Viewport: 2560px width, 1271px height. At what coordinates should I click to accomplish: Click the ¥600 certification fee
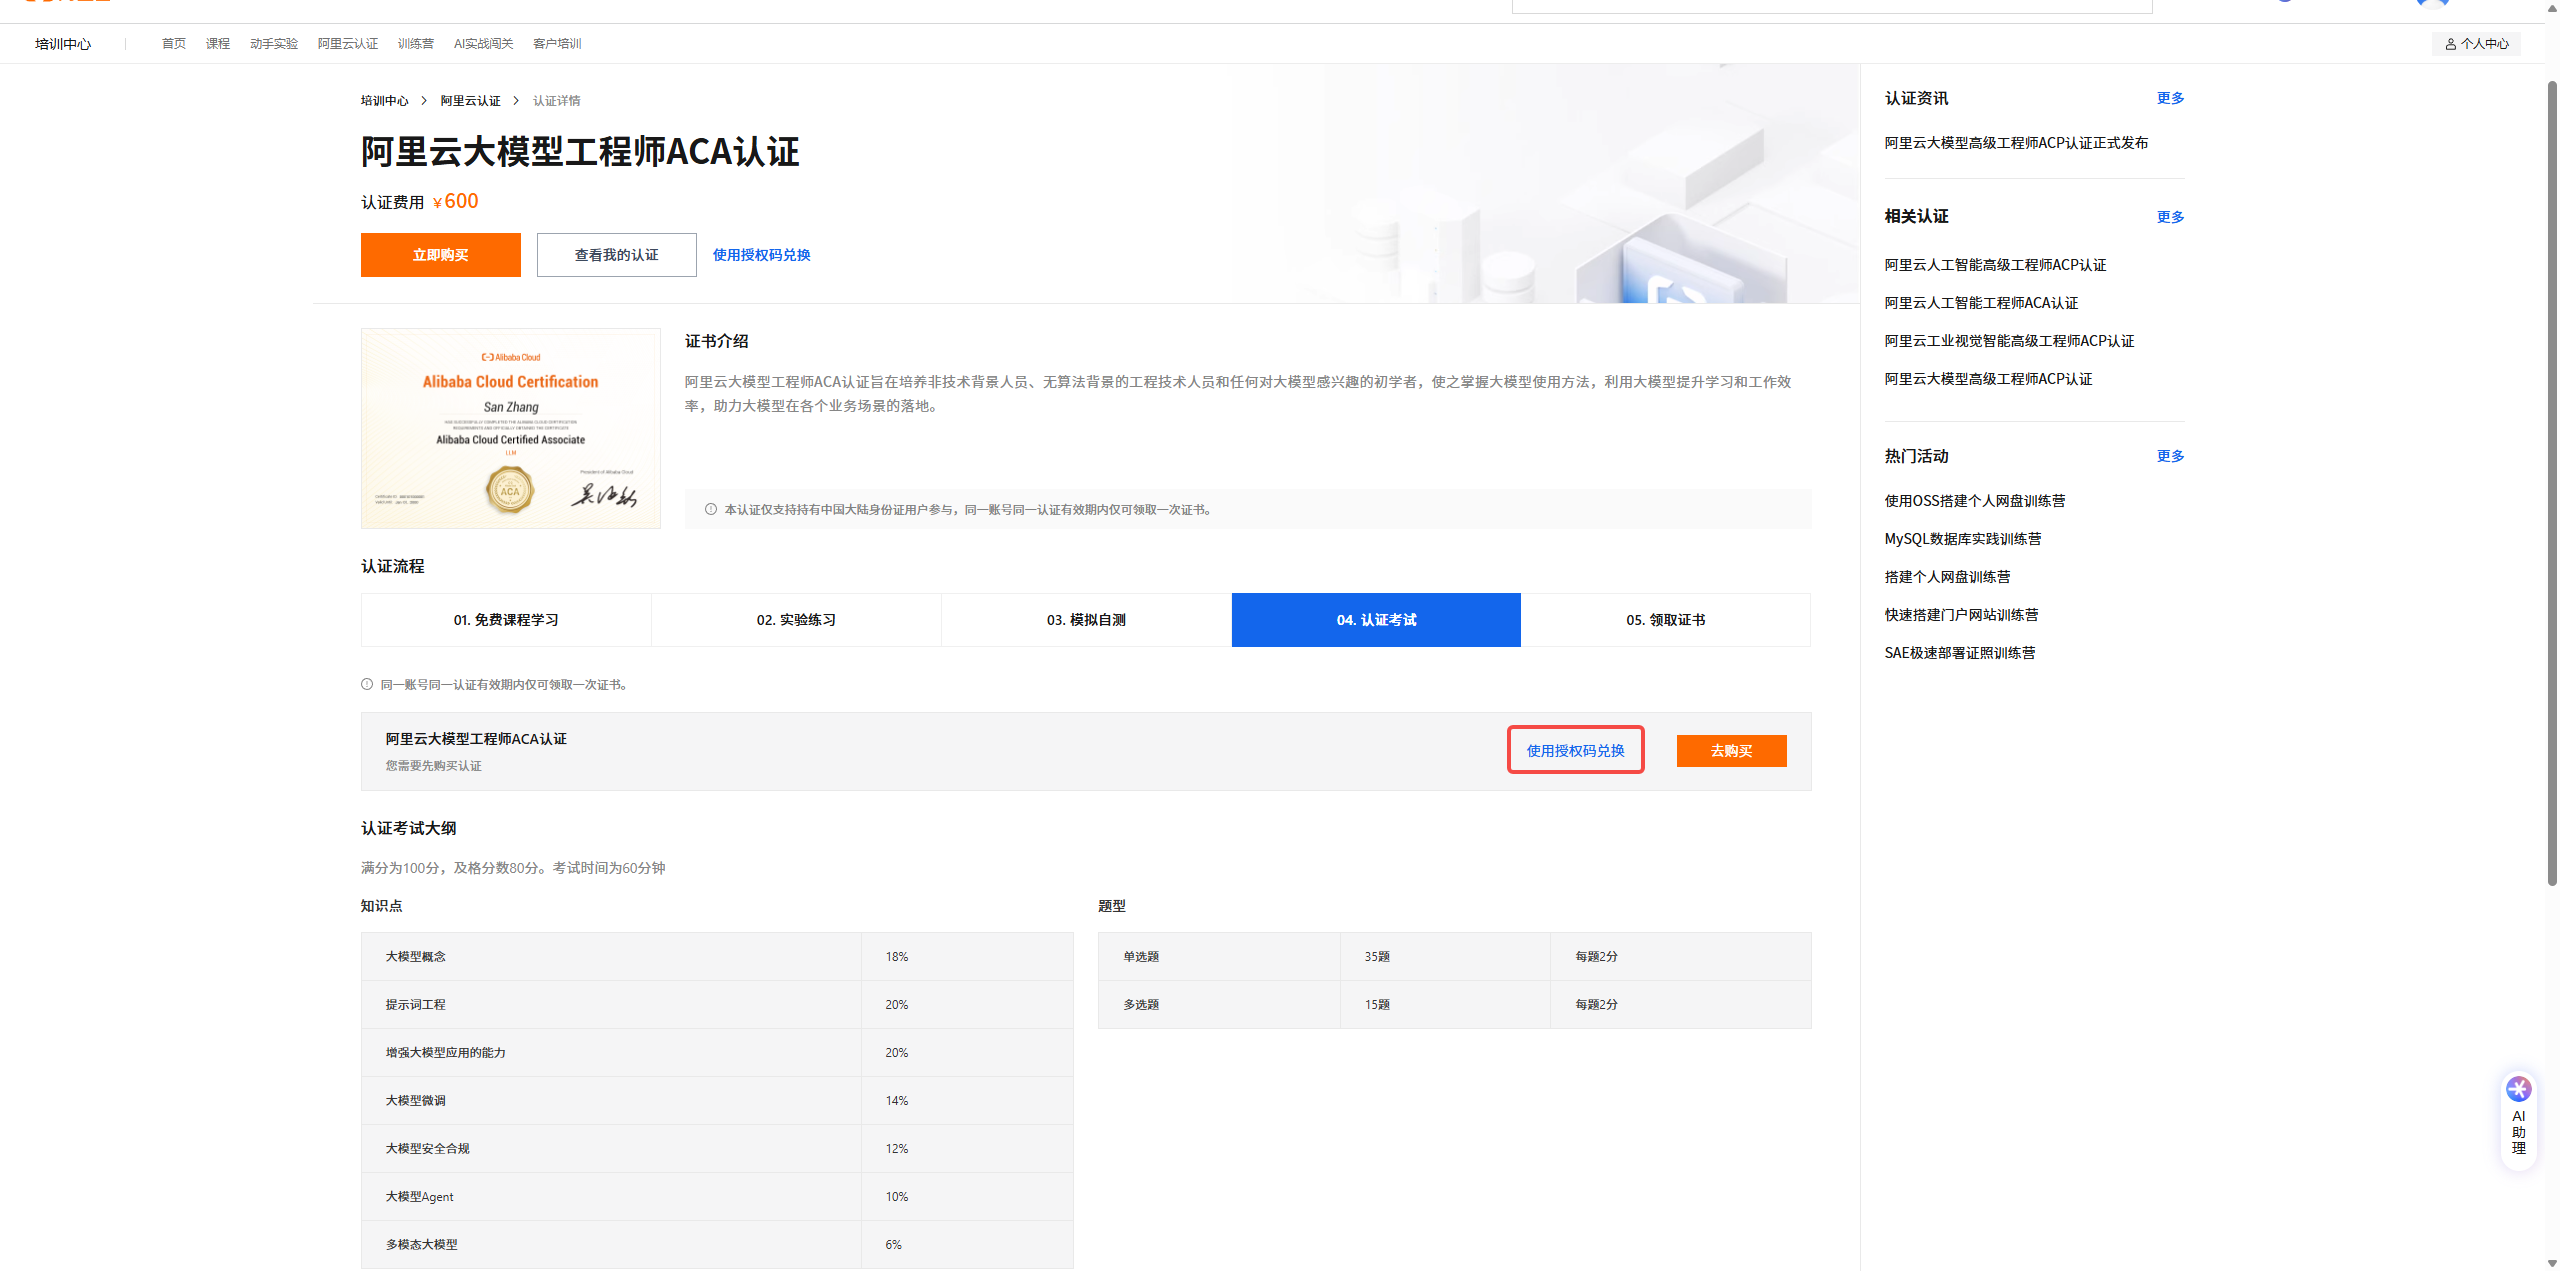(x=456, y=202)
